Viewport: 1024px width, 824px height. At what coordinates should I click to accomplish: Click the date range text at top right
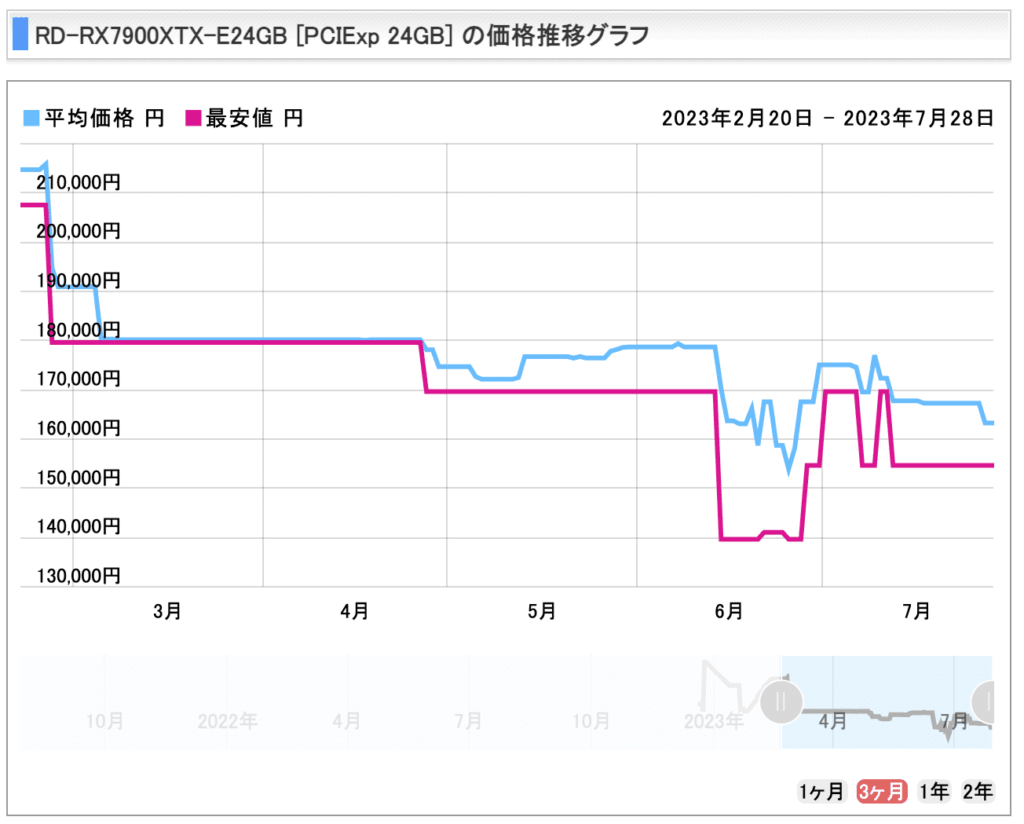click(827, 119)
